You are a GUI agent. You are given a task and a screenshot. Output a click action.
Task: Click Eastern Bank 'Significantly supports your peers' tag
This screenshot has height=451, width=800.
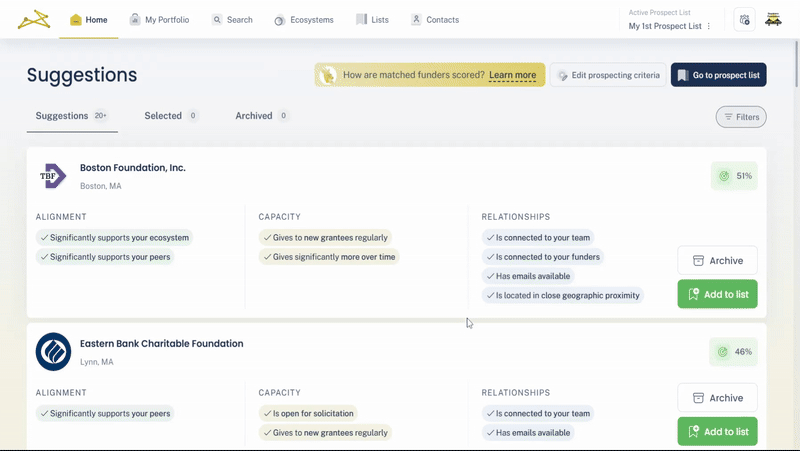point(105,414)
